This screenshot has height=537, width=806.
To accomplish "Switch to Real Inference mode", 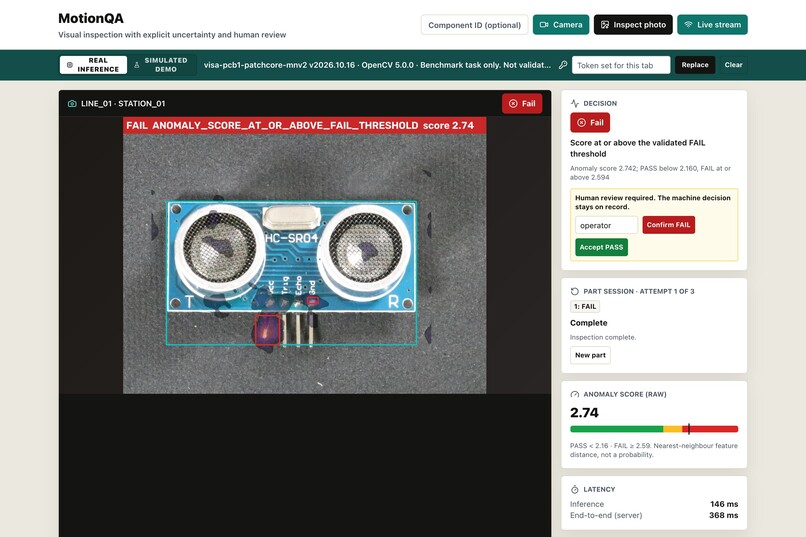I will (93, 65).
